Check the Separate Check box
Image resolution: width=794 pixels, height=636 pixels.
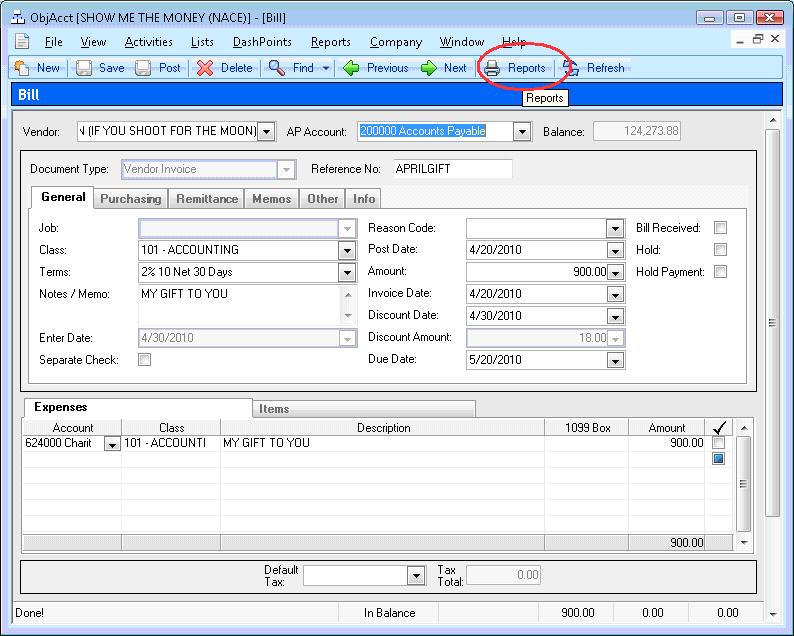click(x=145, y=360)
